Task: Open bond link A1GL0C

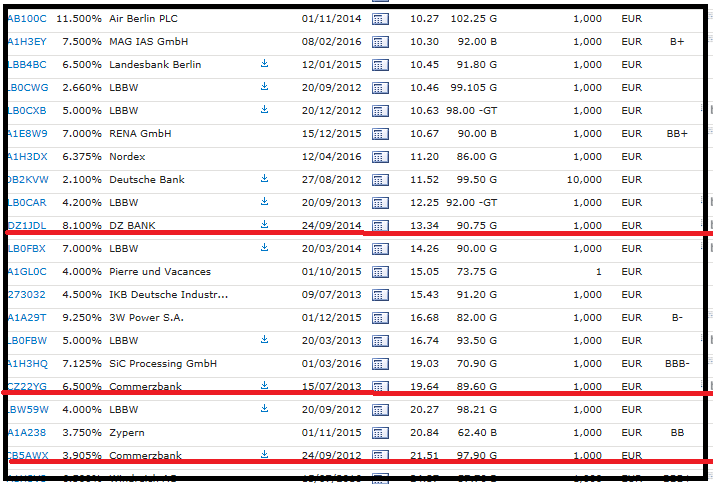Action: tap(27, 272)
